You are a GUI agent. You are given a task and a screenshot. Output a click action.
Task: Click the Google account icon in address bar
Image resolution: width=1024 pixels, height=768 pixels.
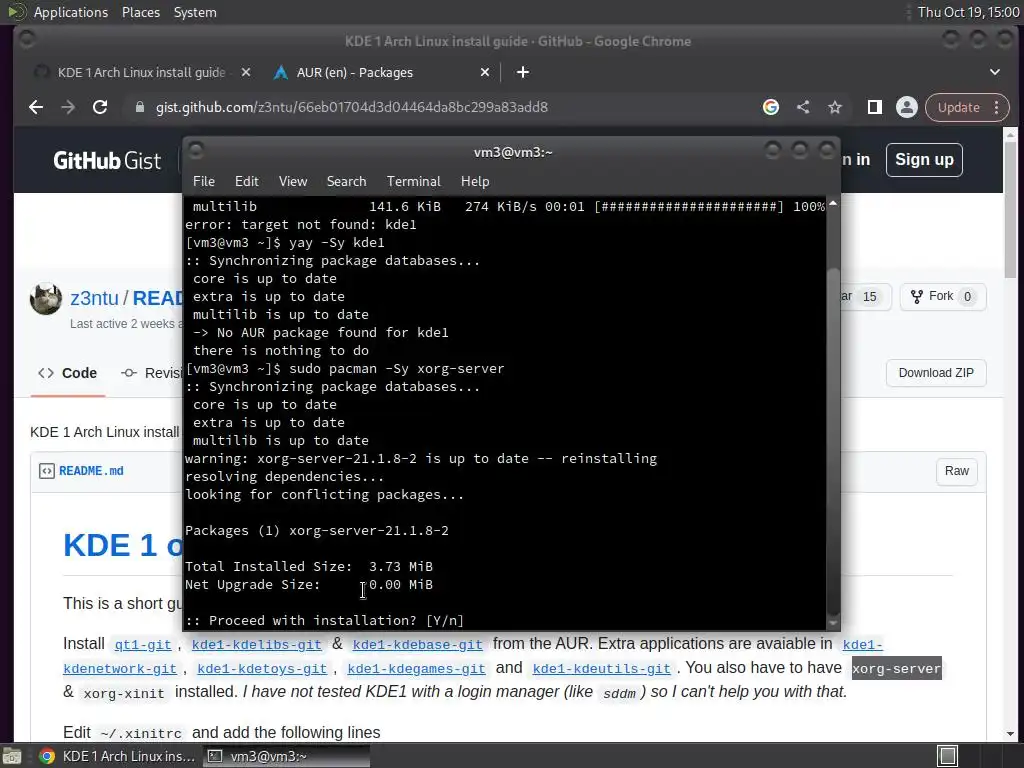click(771, 107)
